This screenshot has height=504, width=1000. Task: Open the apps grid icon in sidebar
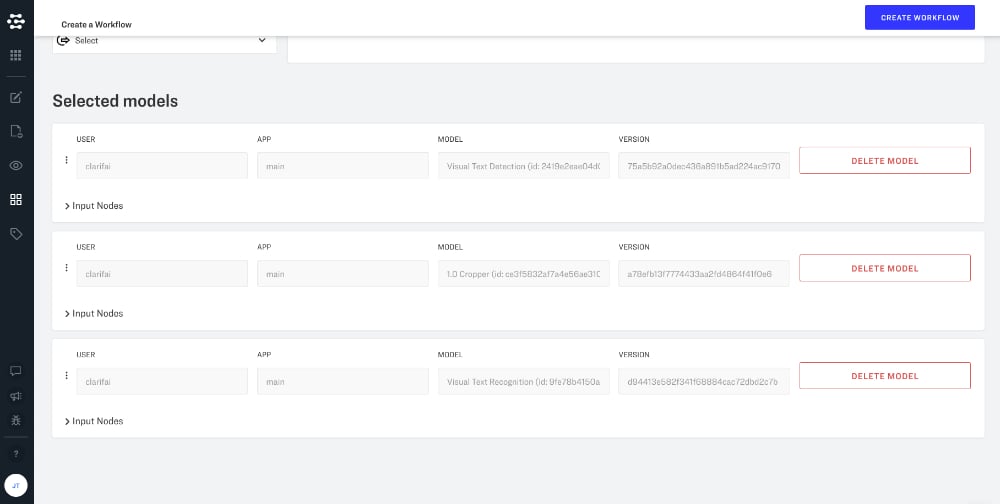[x=16, y=55]
